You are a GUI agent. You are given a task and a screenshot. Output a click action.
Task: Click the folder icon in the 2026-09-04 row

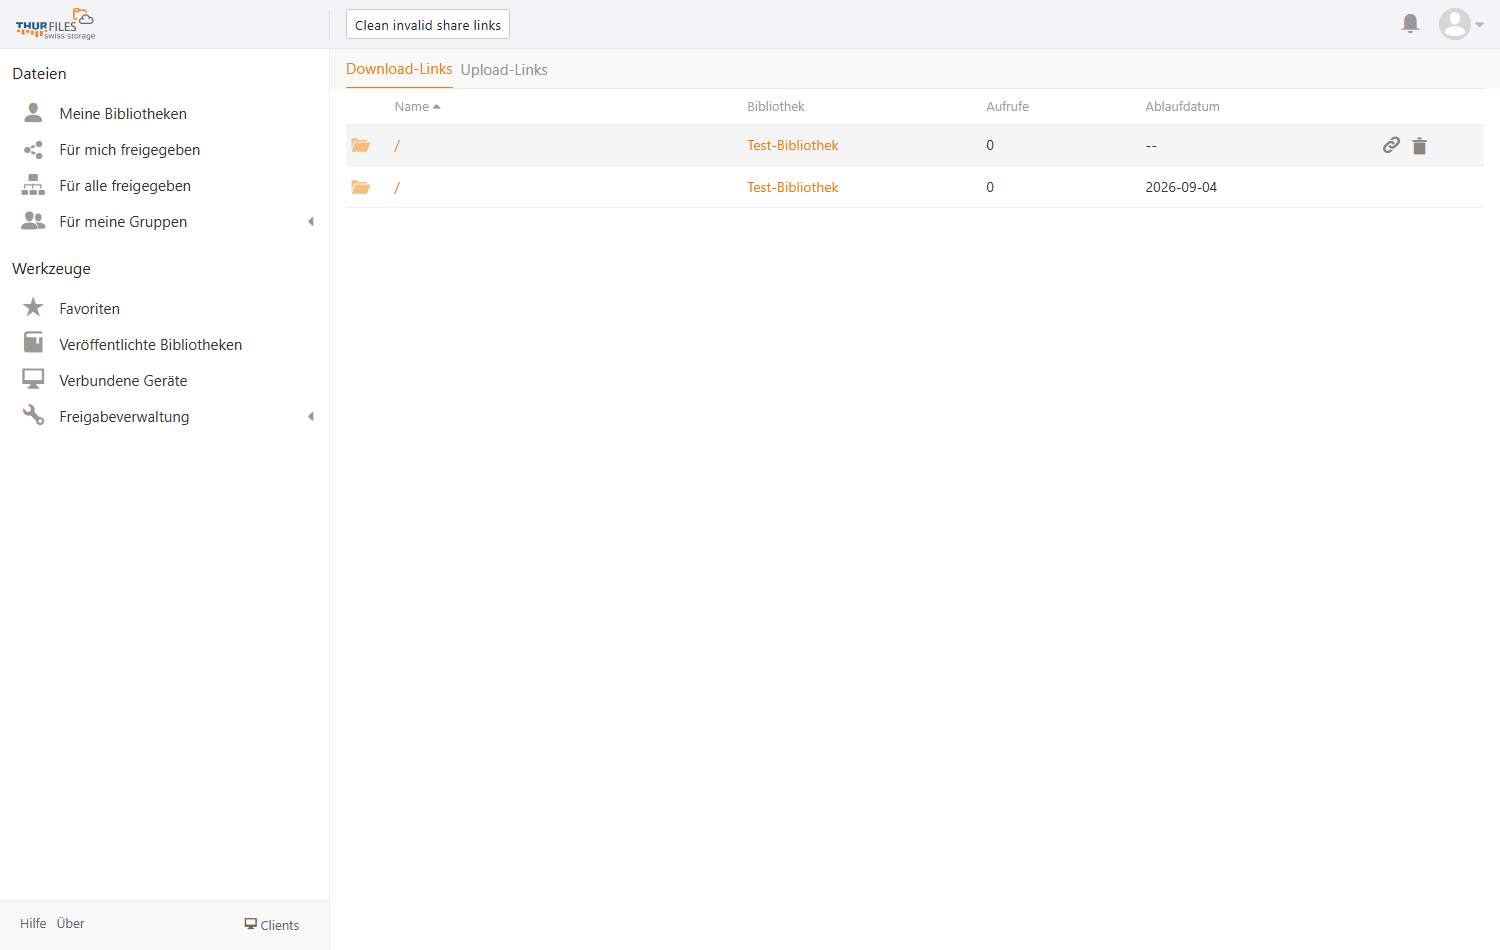pos(361,187)
